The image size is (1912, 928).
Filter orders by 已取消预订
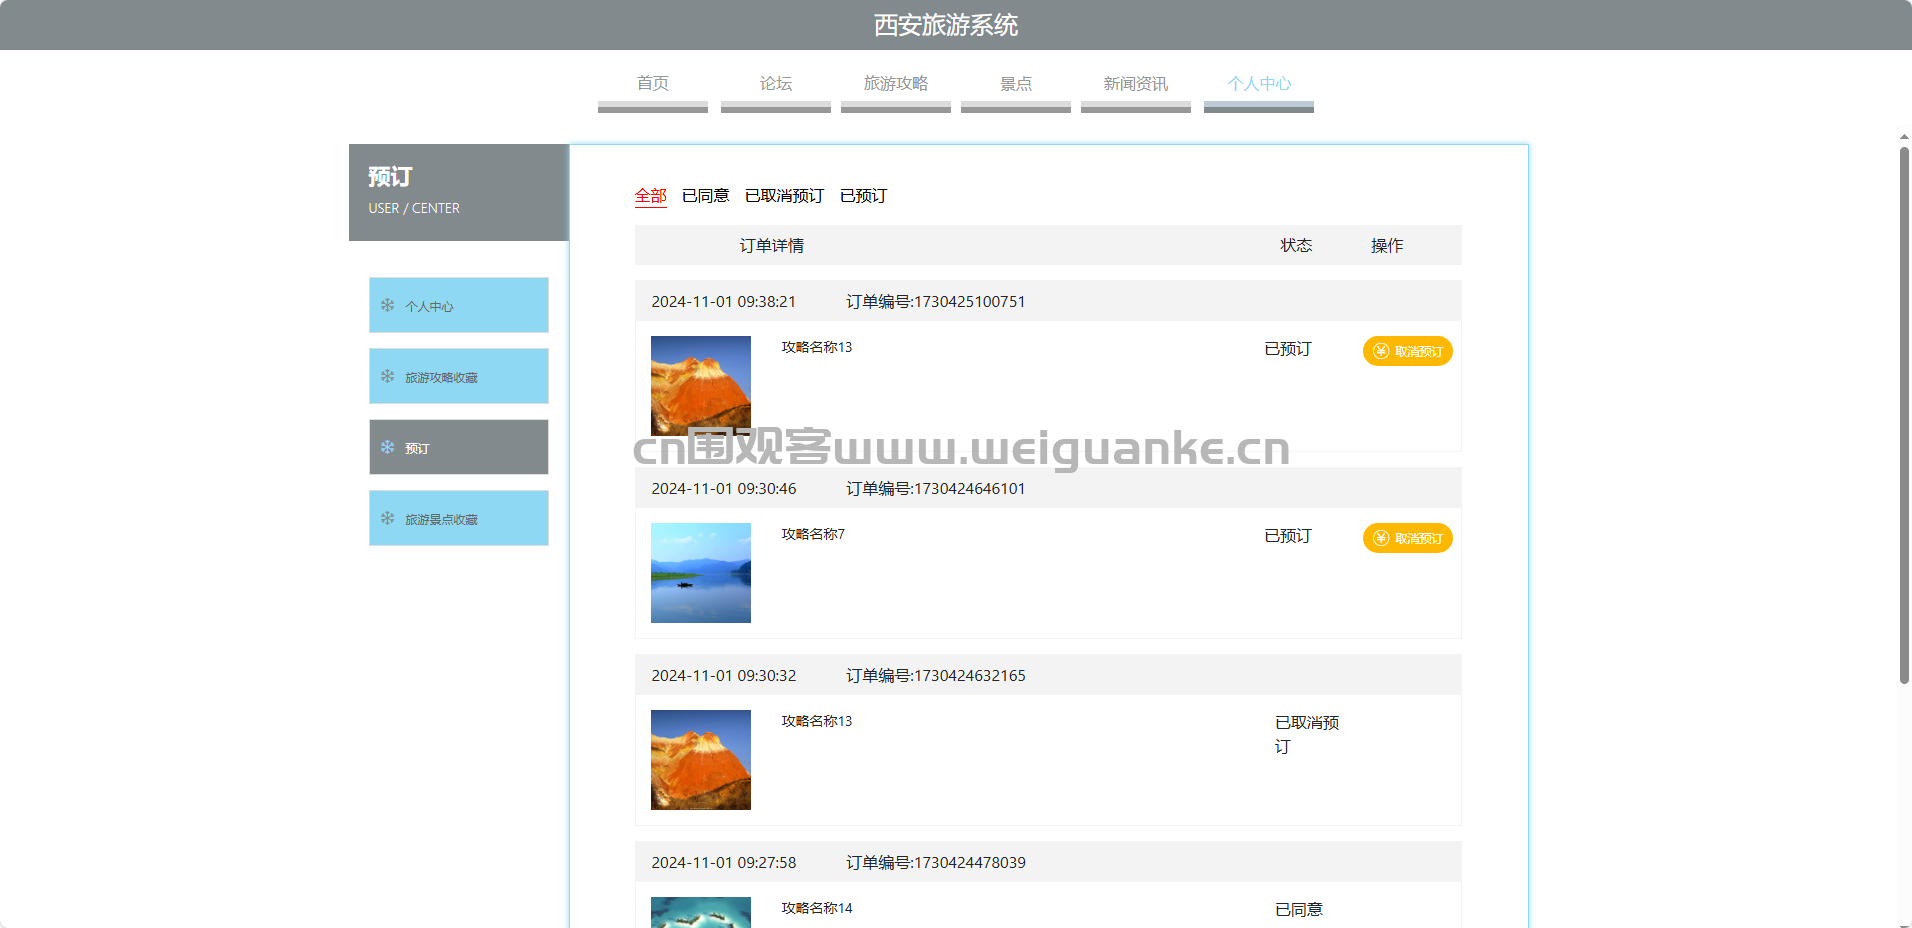pos(785,196)
